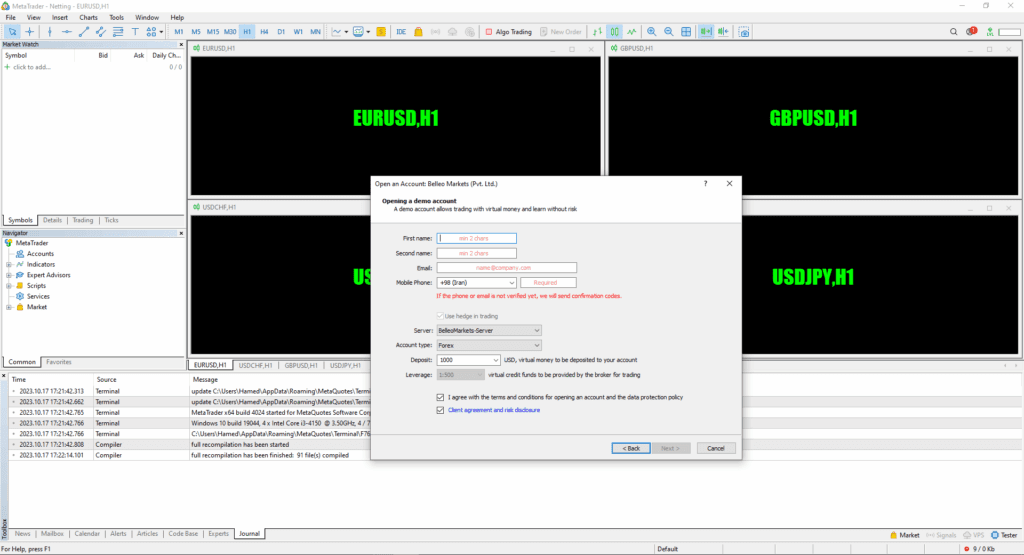Screen dimensions: 1024x555
Task: Click the Zoom In magnifier icon
Action: (652, 32)
